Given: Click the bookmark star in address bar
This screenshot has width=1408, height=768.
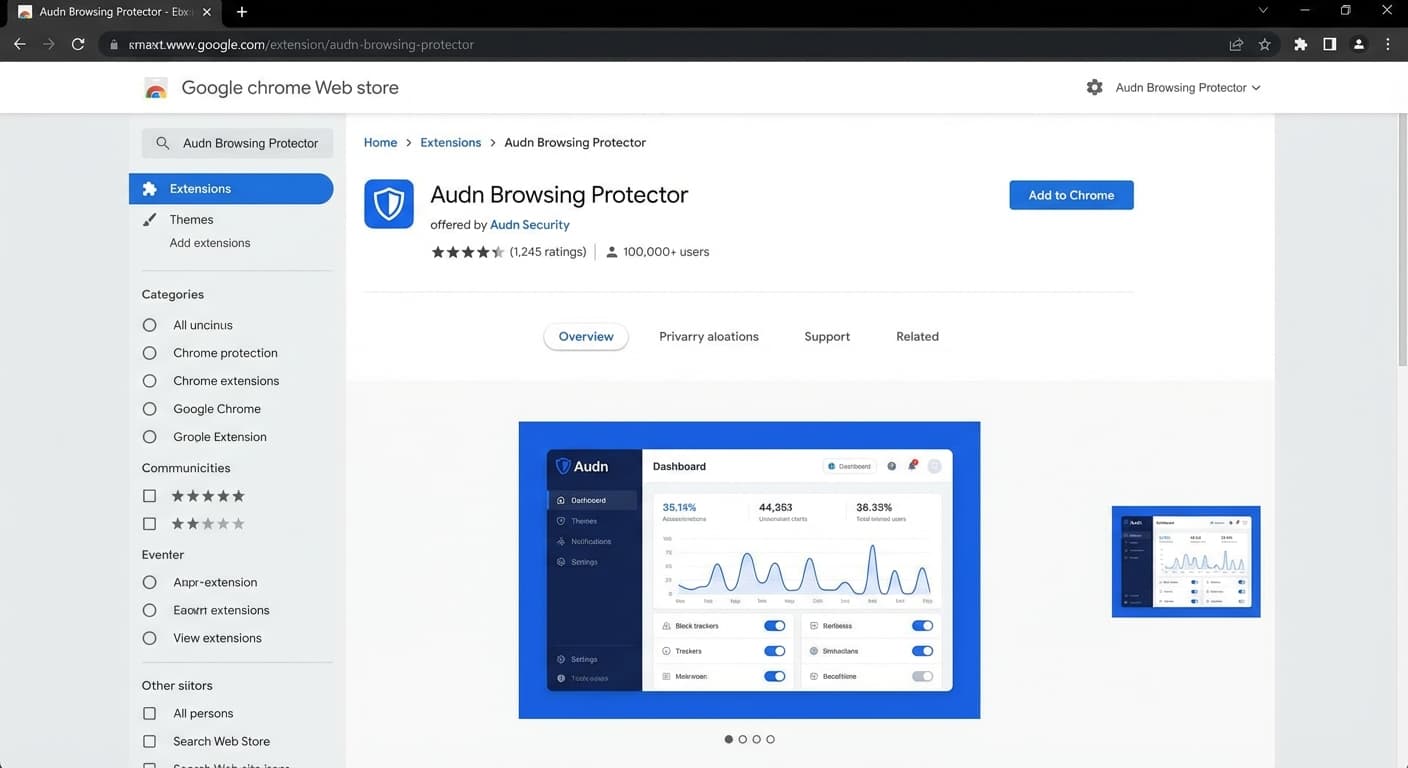Looking at the screenshot, I should [x=1265, y=44].
